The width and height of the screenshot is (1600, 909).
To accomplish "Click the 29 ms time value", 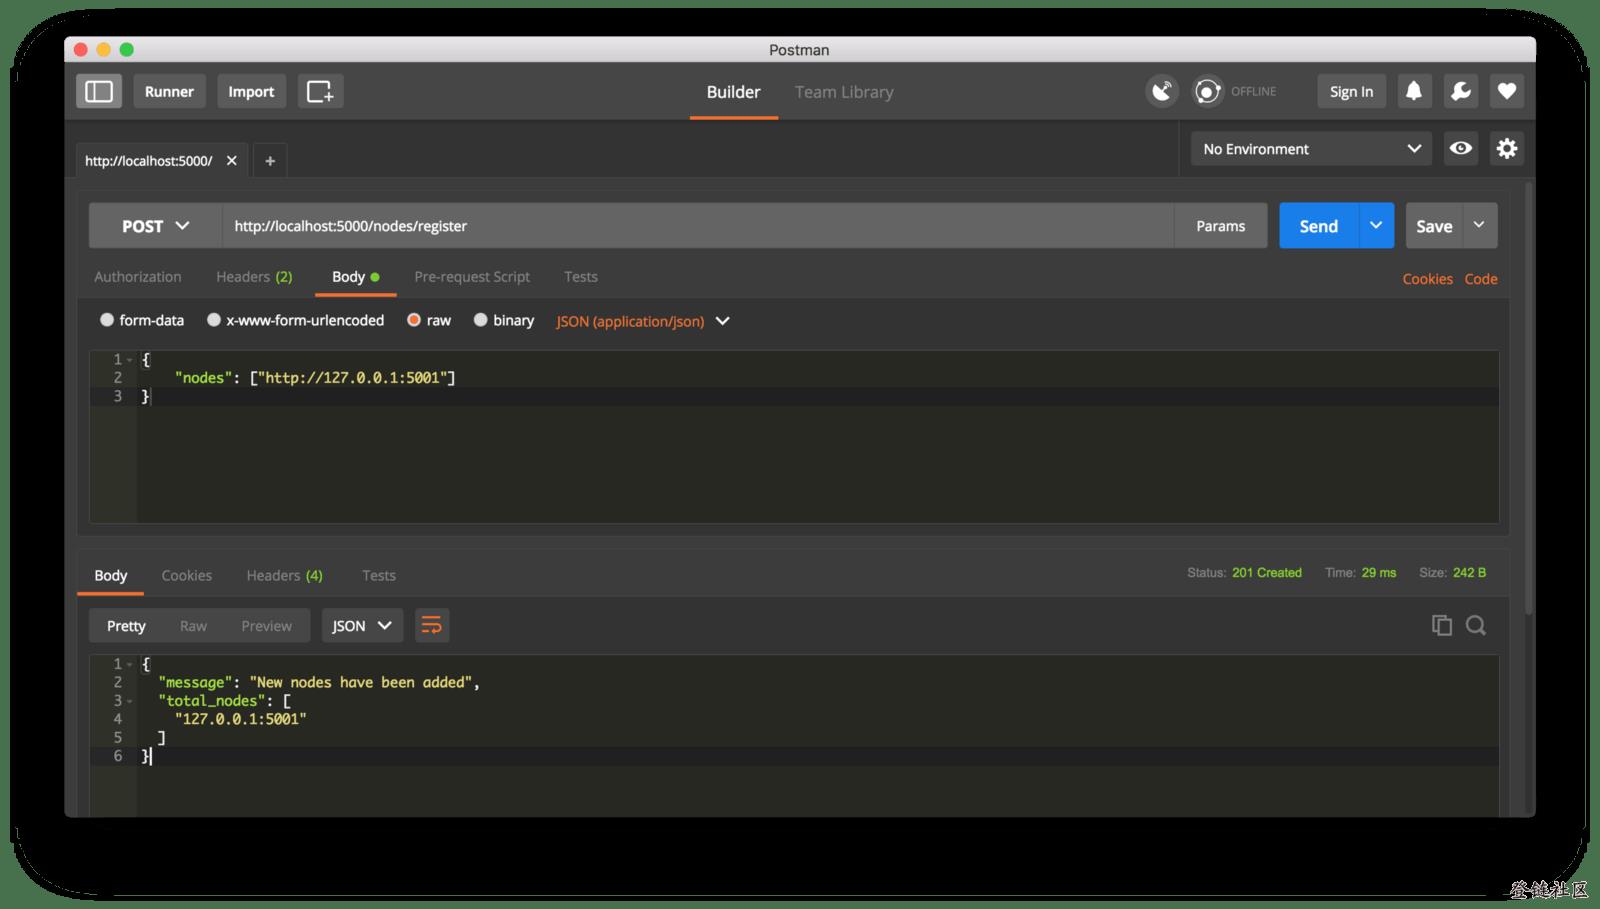I will [x=1379, y=573].
